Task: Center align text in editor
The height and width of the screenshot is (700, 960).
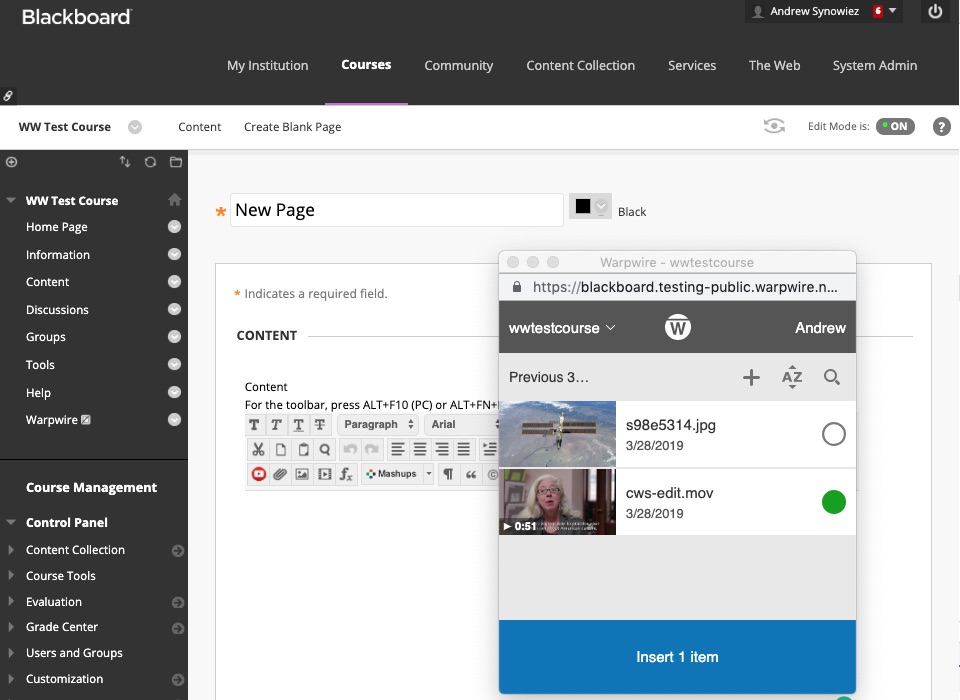Action: [x=420, y=450]
